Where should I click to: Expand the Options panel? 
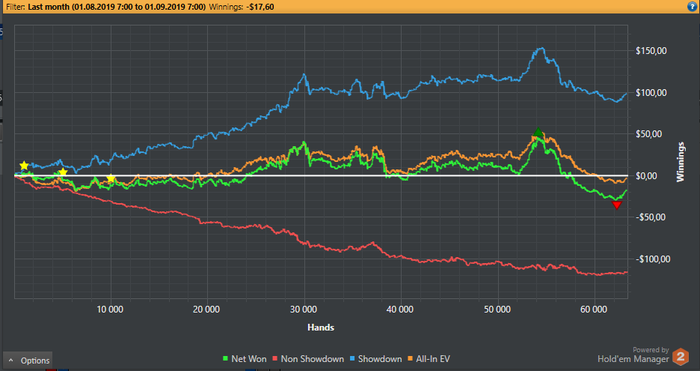(x=28, y=360)
